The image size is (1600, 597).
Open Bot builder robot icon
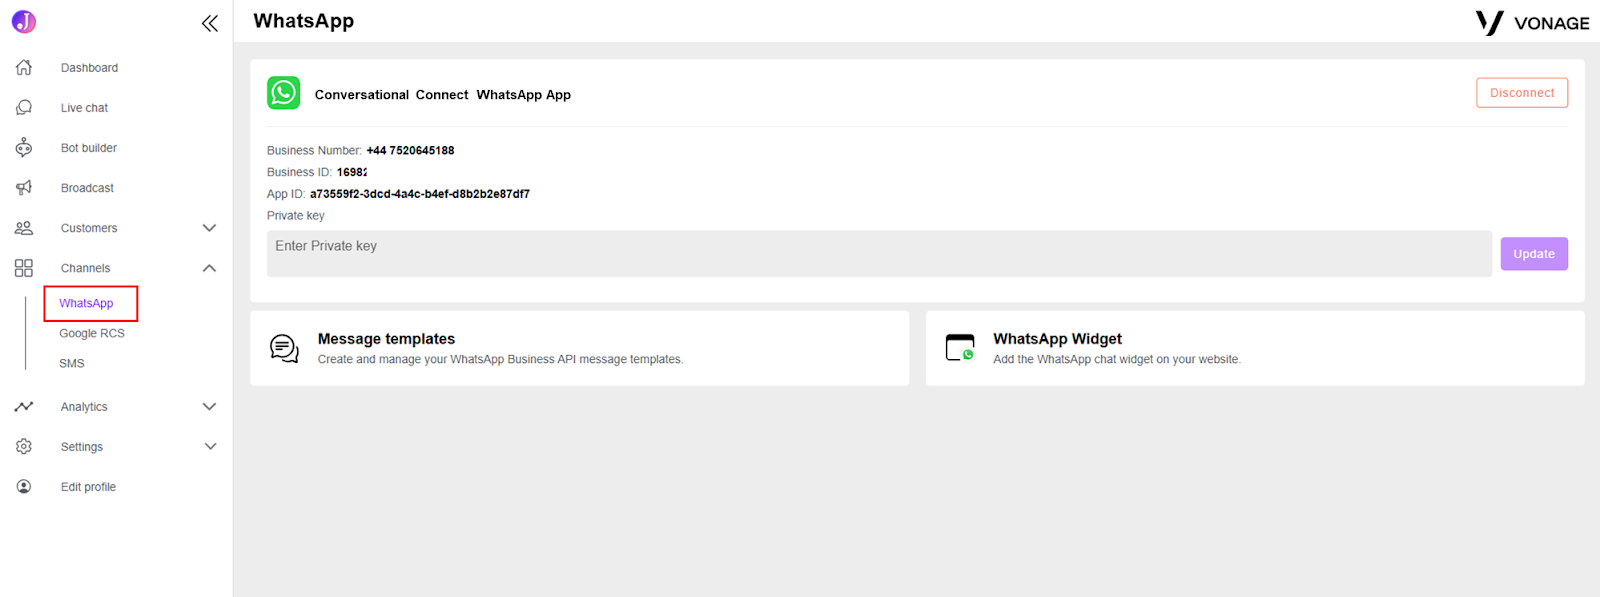[24, 147]
